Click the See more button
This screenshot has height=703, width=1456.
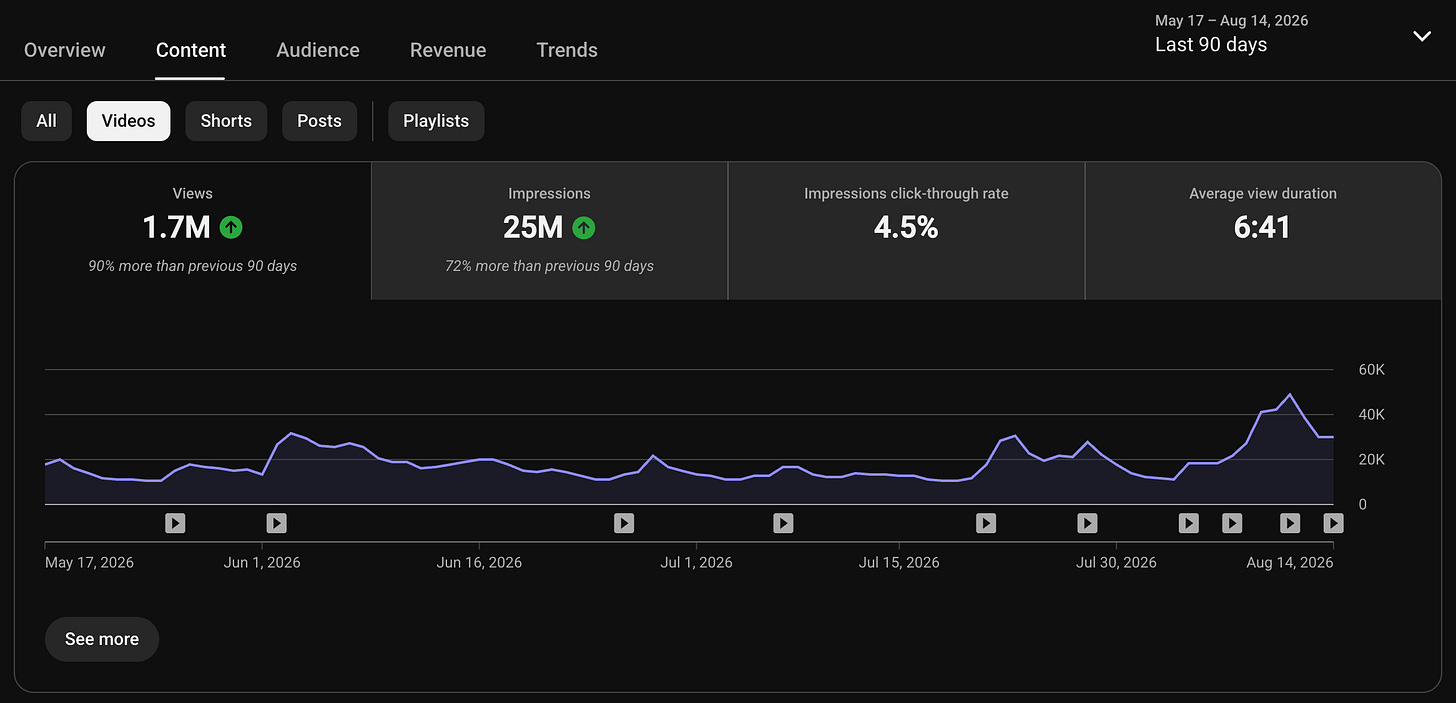pyautogui.click(x=102, y=639)
